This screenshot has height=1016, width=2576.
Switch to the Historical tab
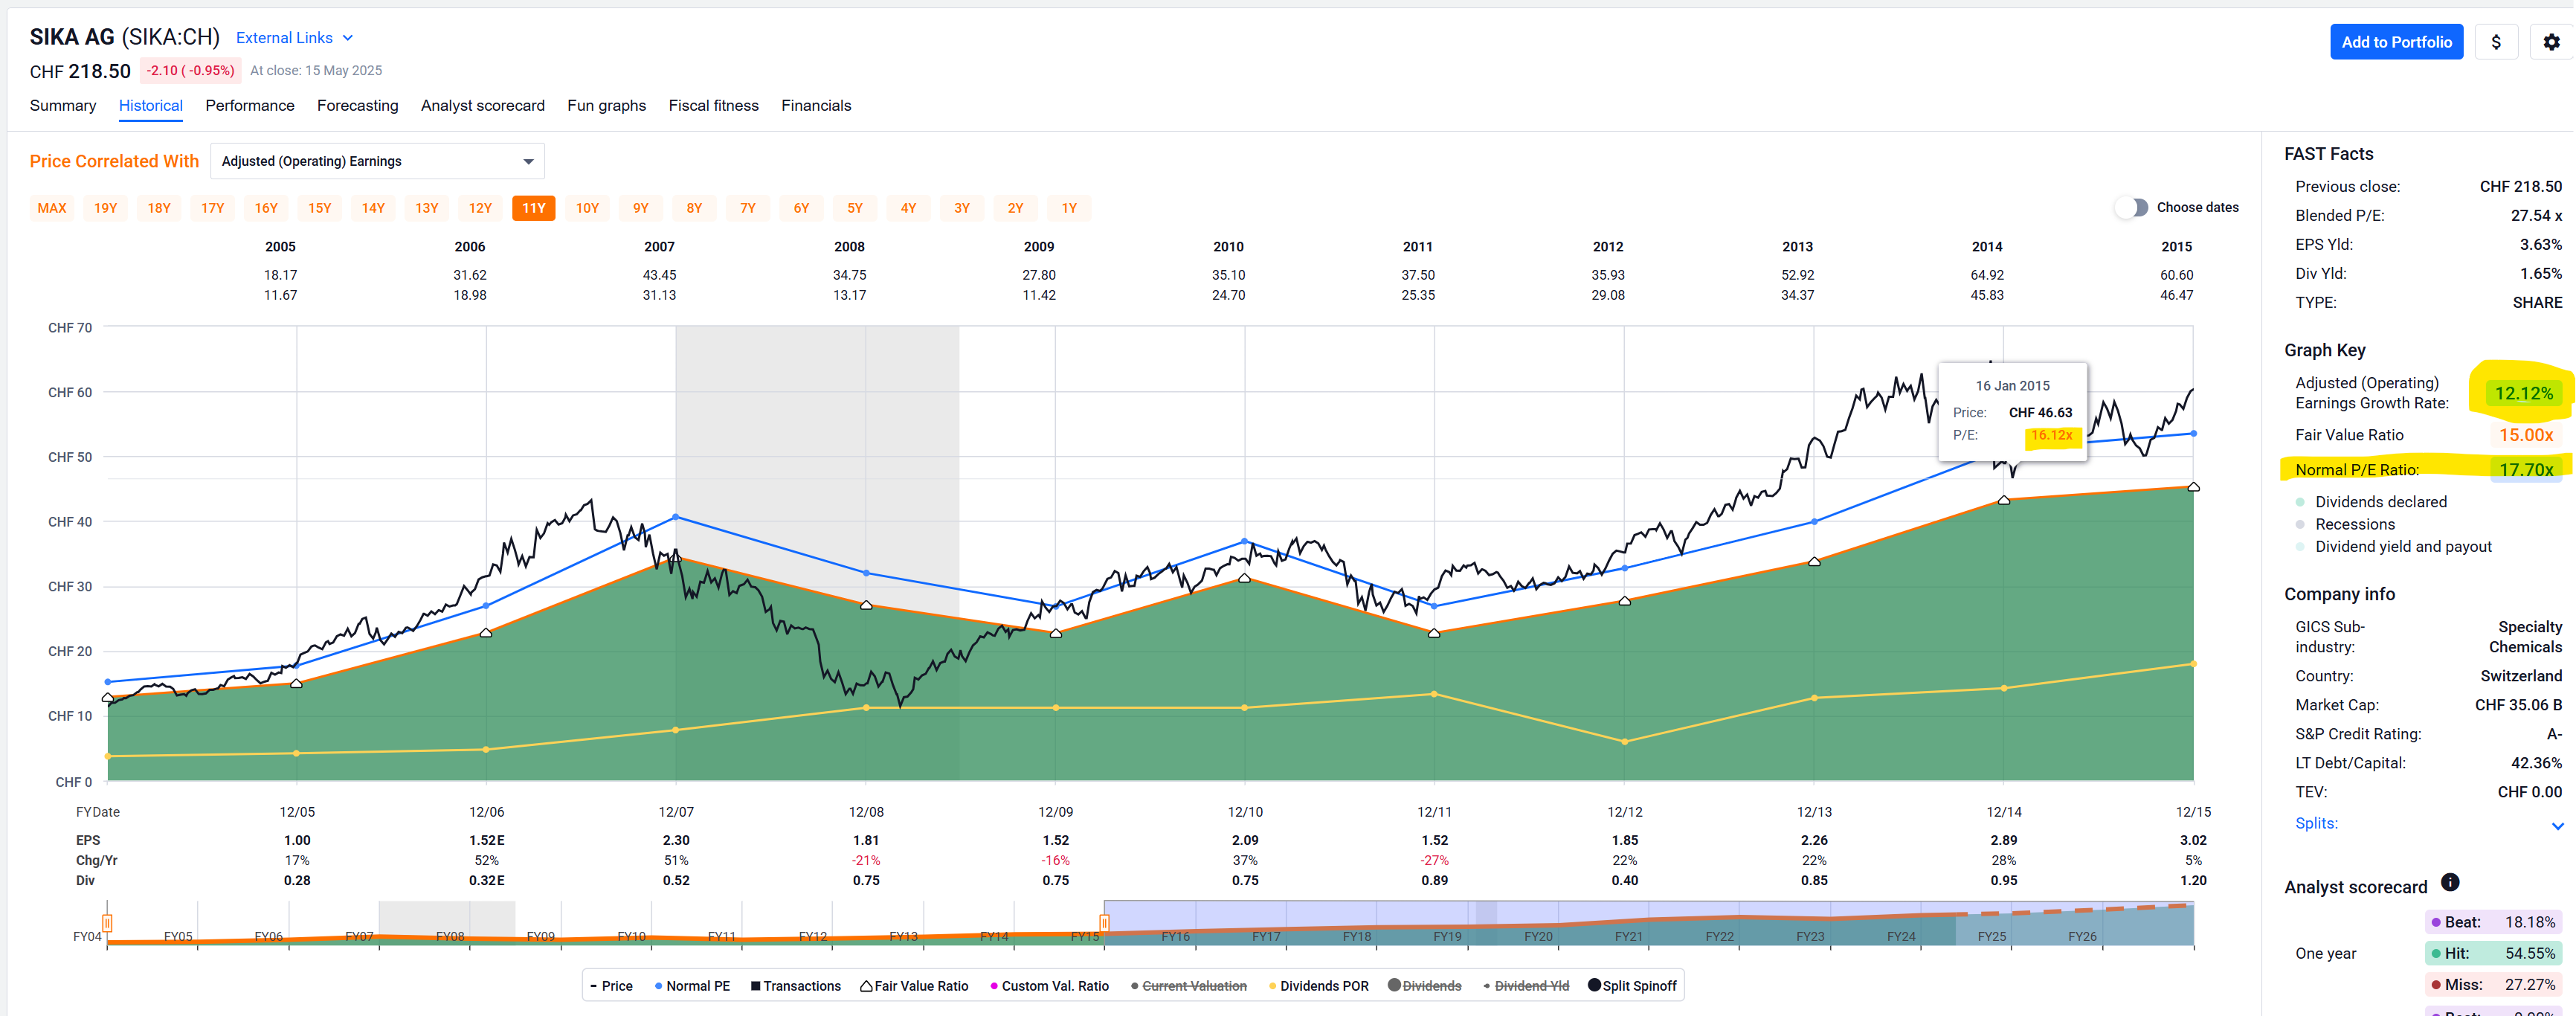tap(151, 105)
